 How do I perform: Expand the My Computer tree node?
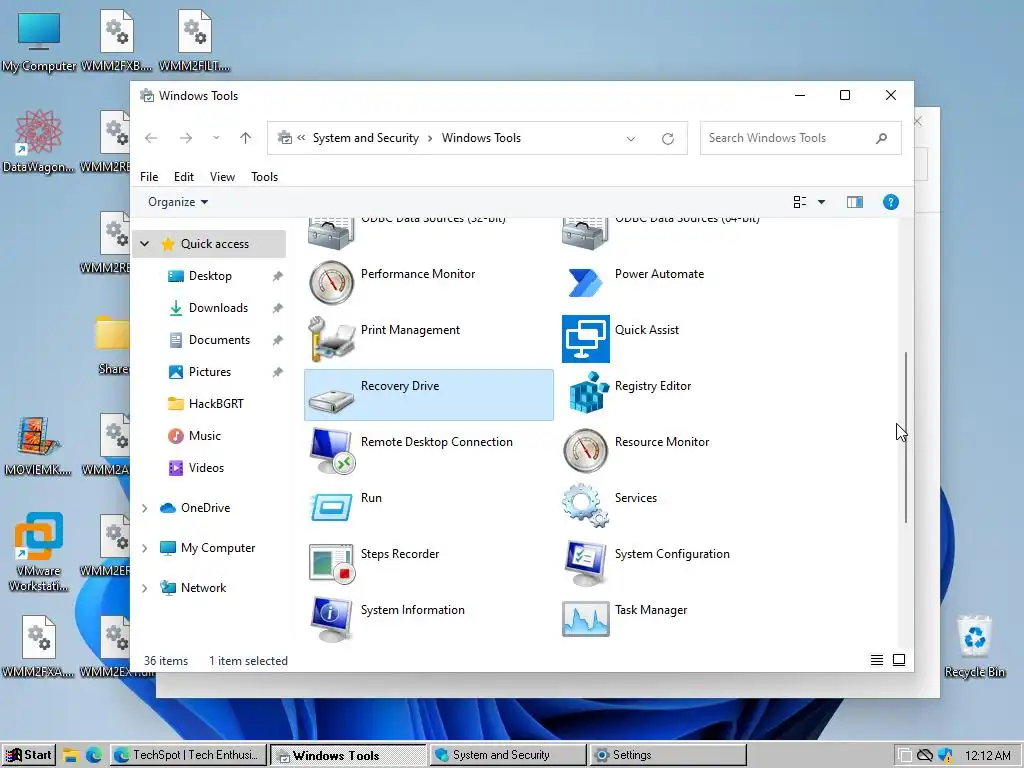pyautogui.click(x=145, y=548)
